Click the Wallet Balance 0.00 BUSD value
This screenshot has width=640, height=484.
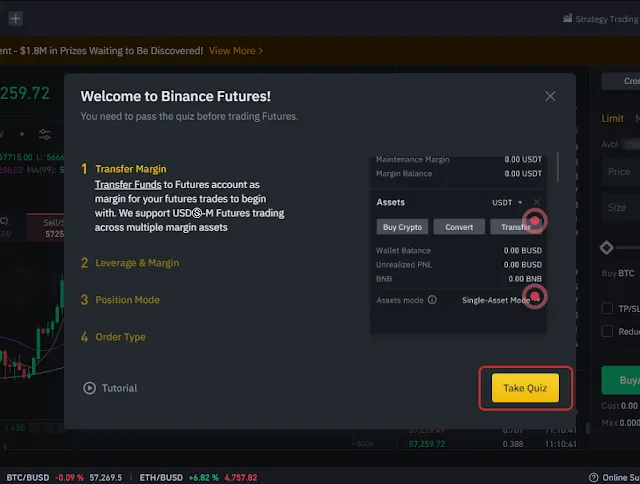(522, 251)
